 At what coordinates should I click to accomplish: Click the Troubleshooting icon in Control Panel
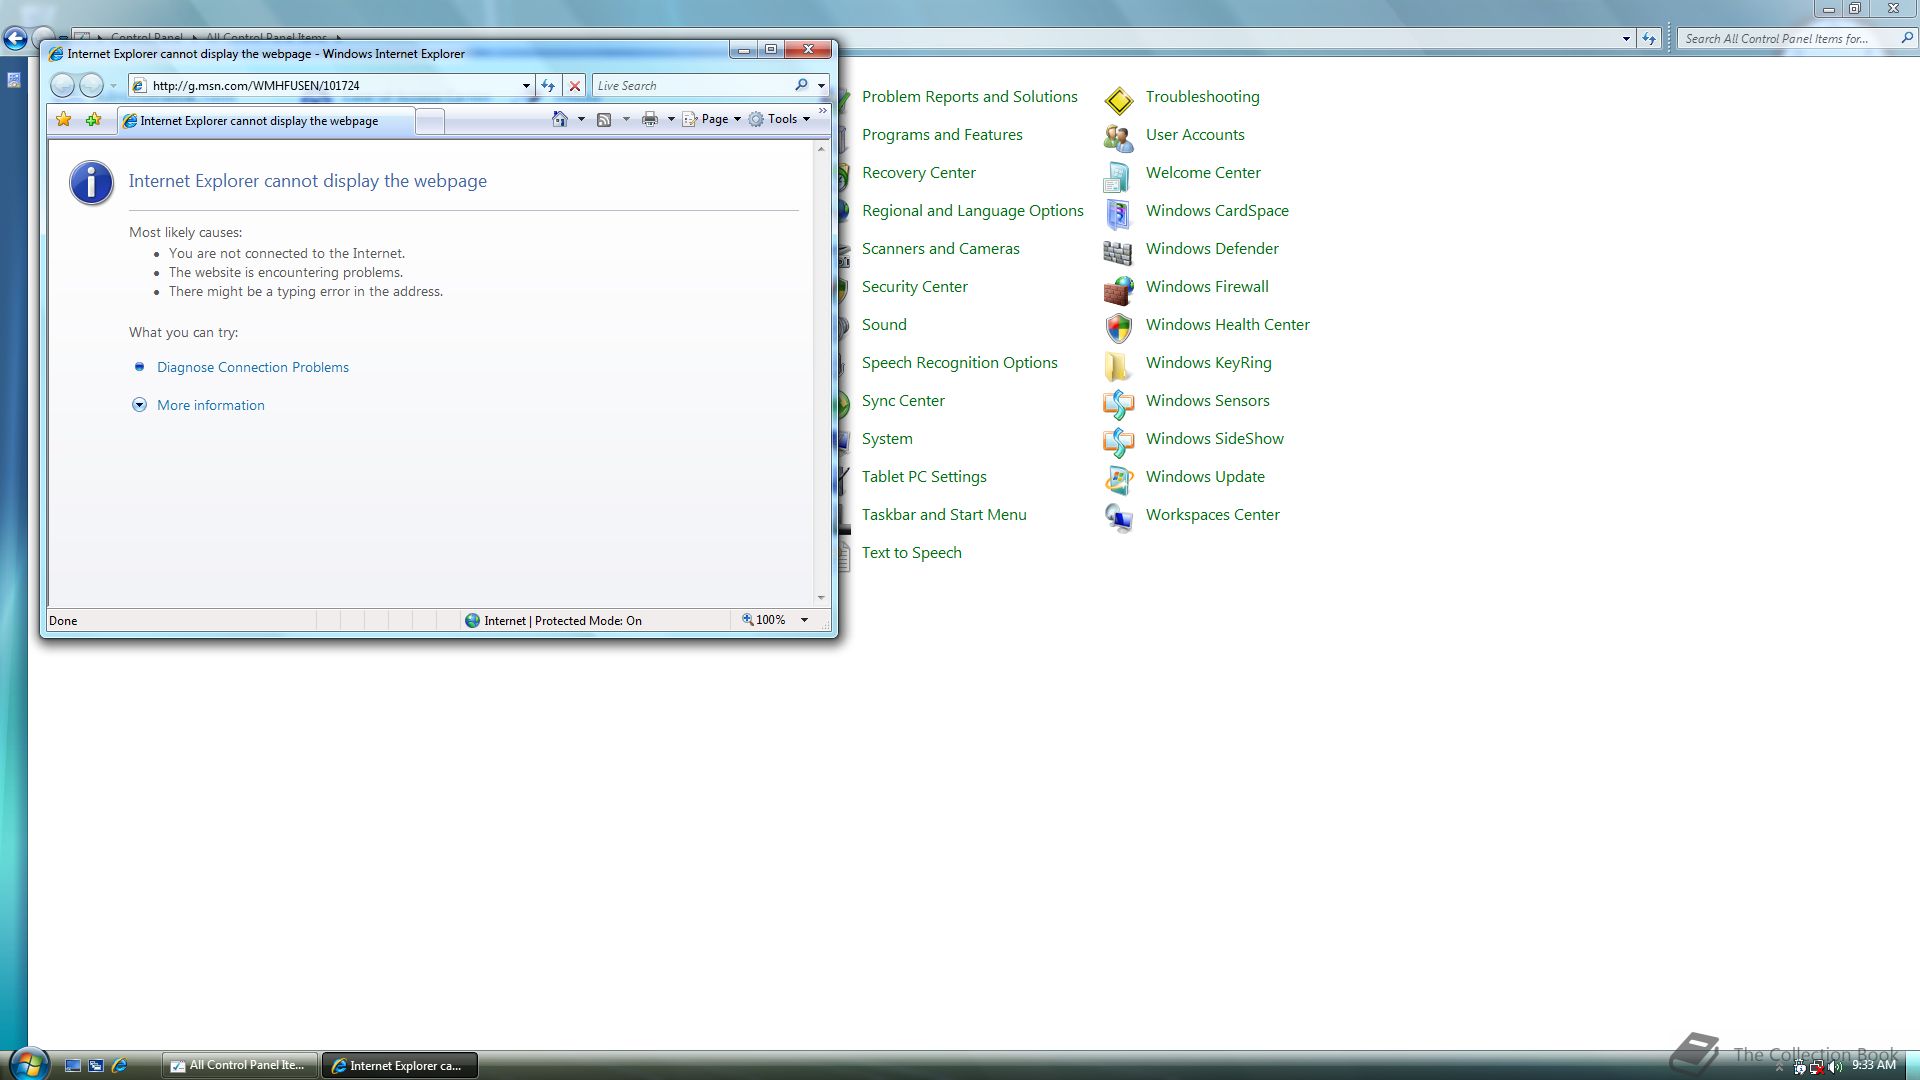pyautogui.click(x=1119, y=99)
